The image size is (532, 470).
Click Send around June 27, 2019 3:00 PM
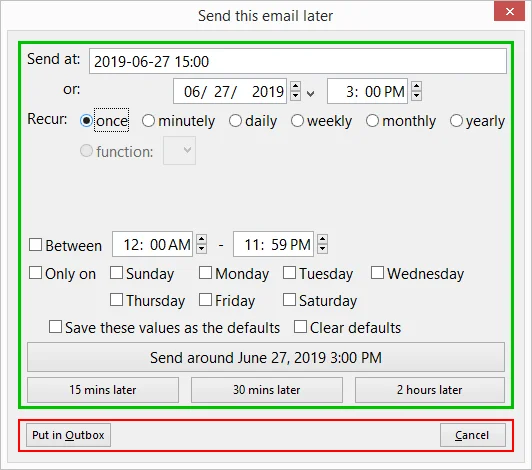click(x=266, y=357)
